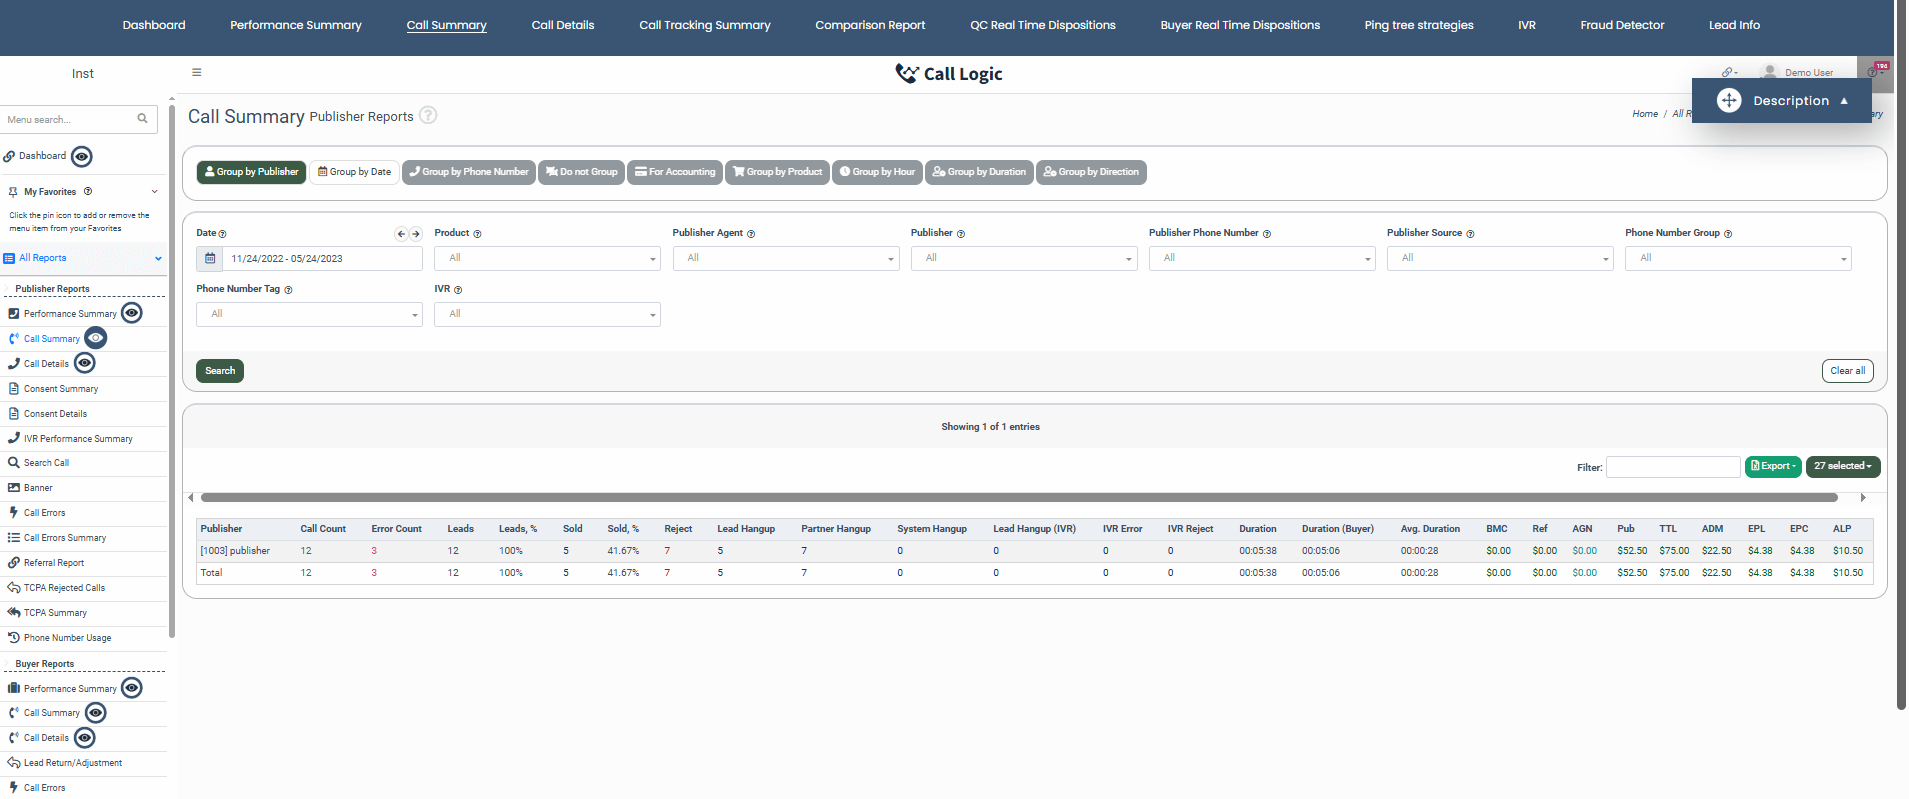This screenshot has width=1909, height=799.
Task: Select Group by Hour
Action: click(877, 172)
